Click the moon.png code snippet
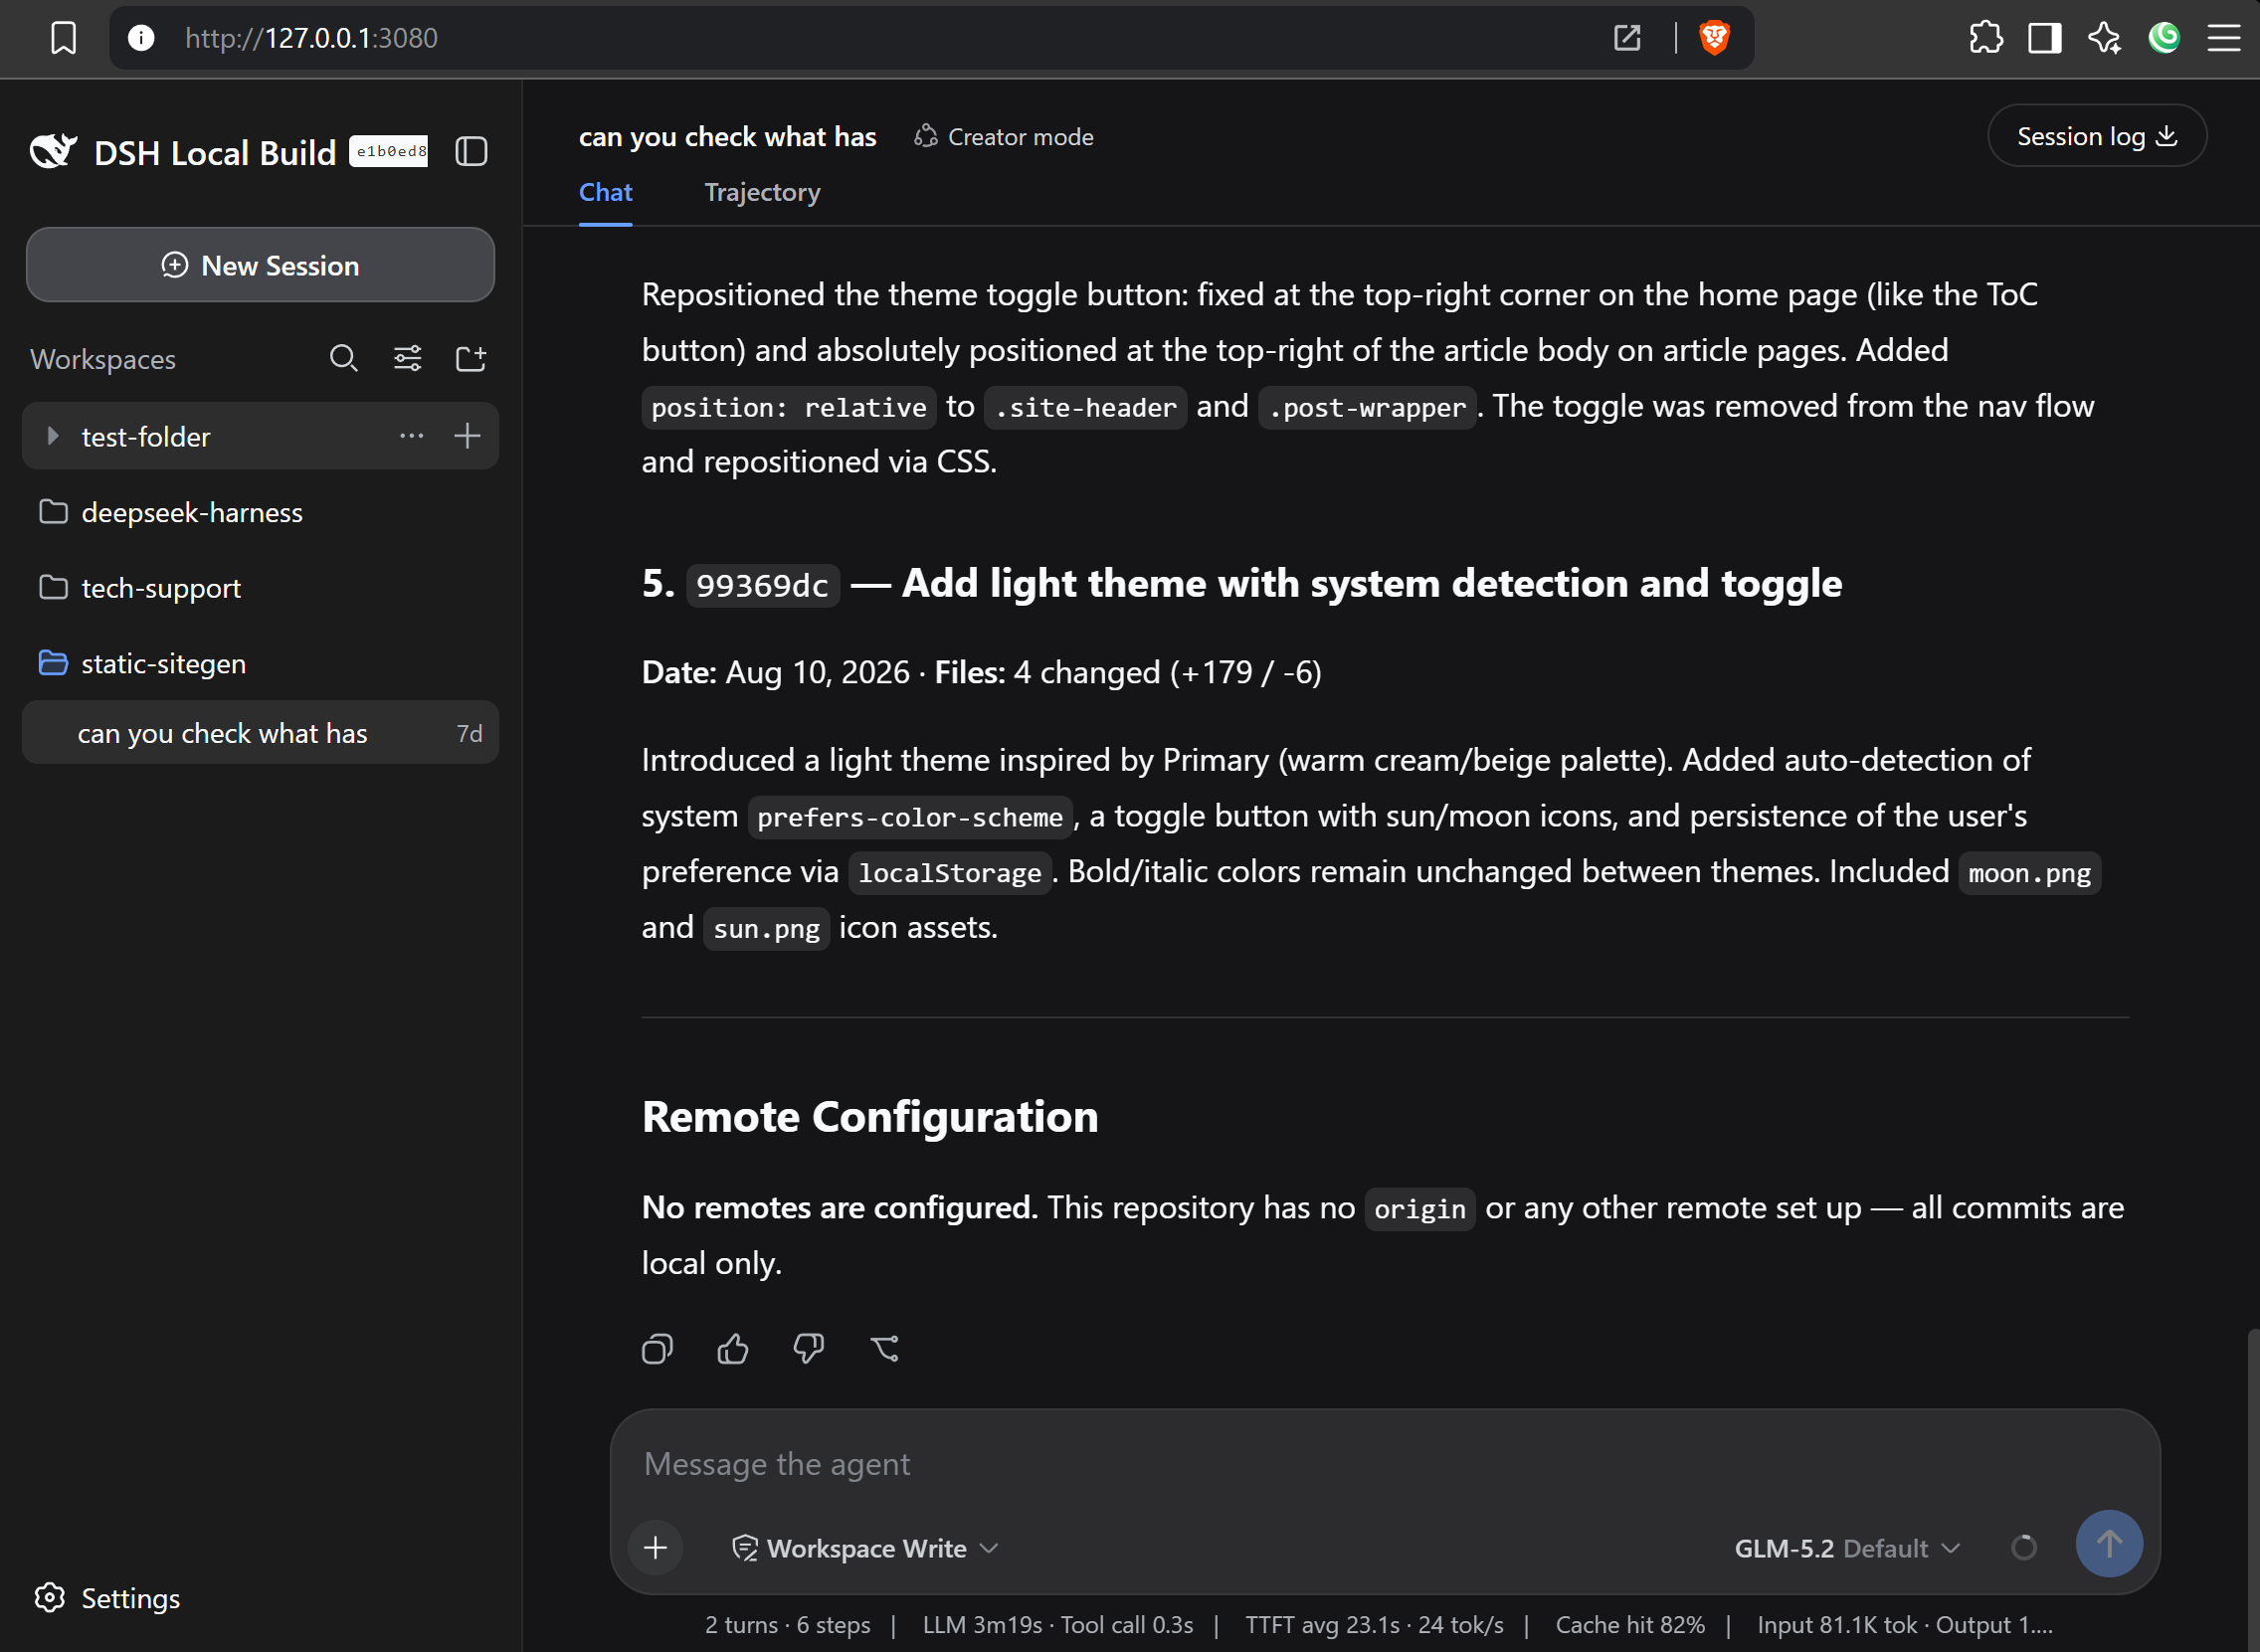 coord(2029,873)
